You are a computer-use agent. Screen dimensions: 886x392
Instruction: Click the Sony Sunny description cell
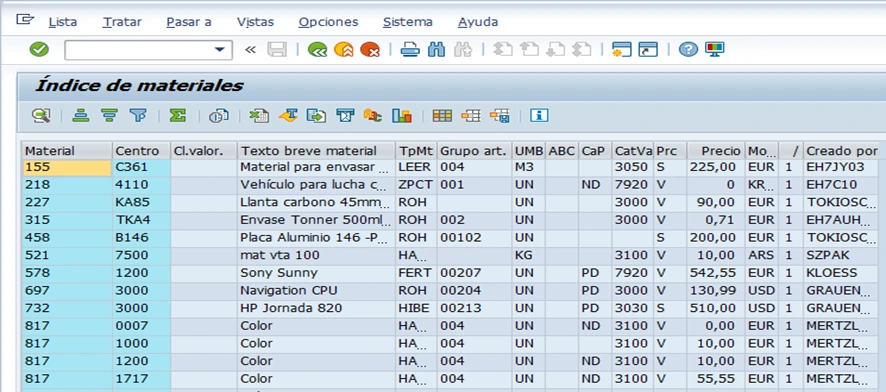coord(316,273)
